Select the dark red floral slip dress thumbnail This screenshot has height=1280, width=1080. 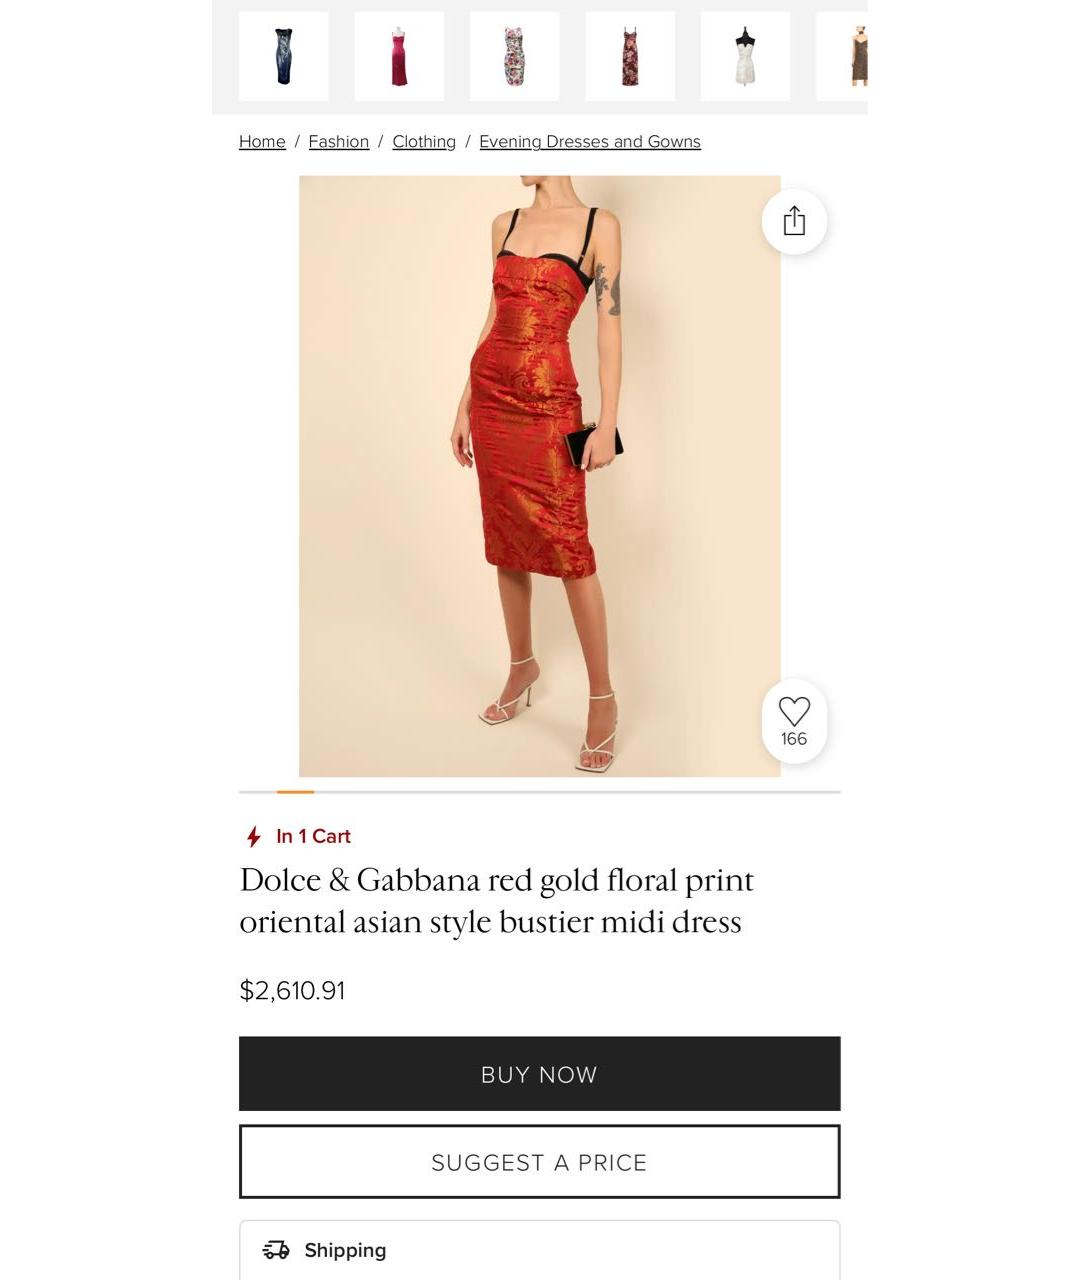[630, 57]
